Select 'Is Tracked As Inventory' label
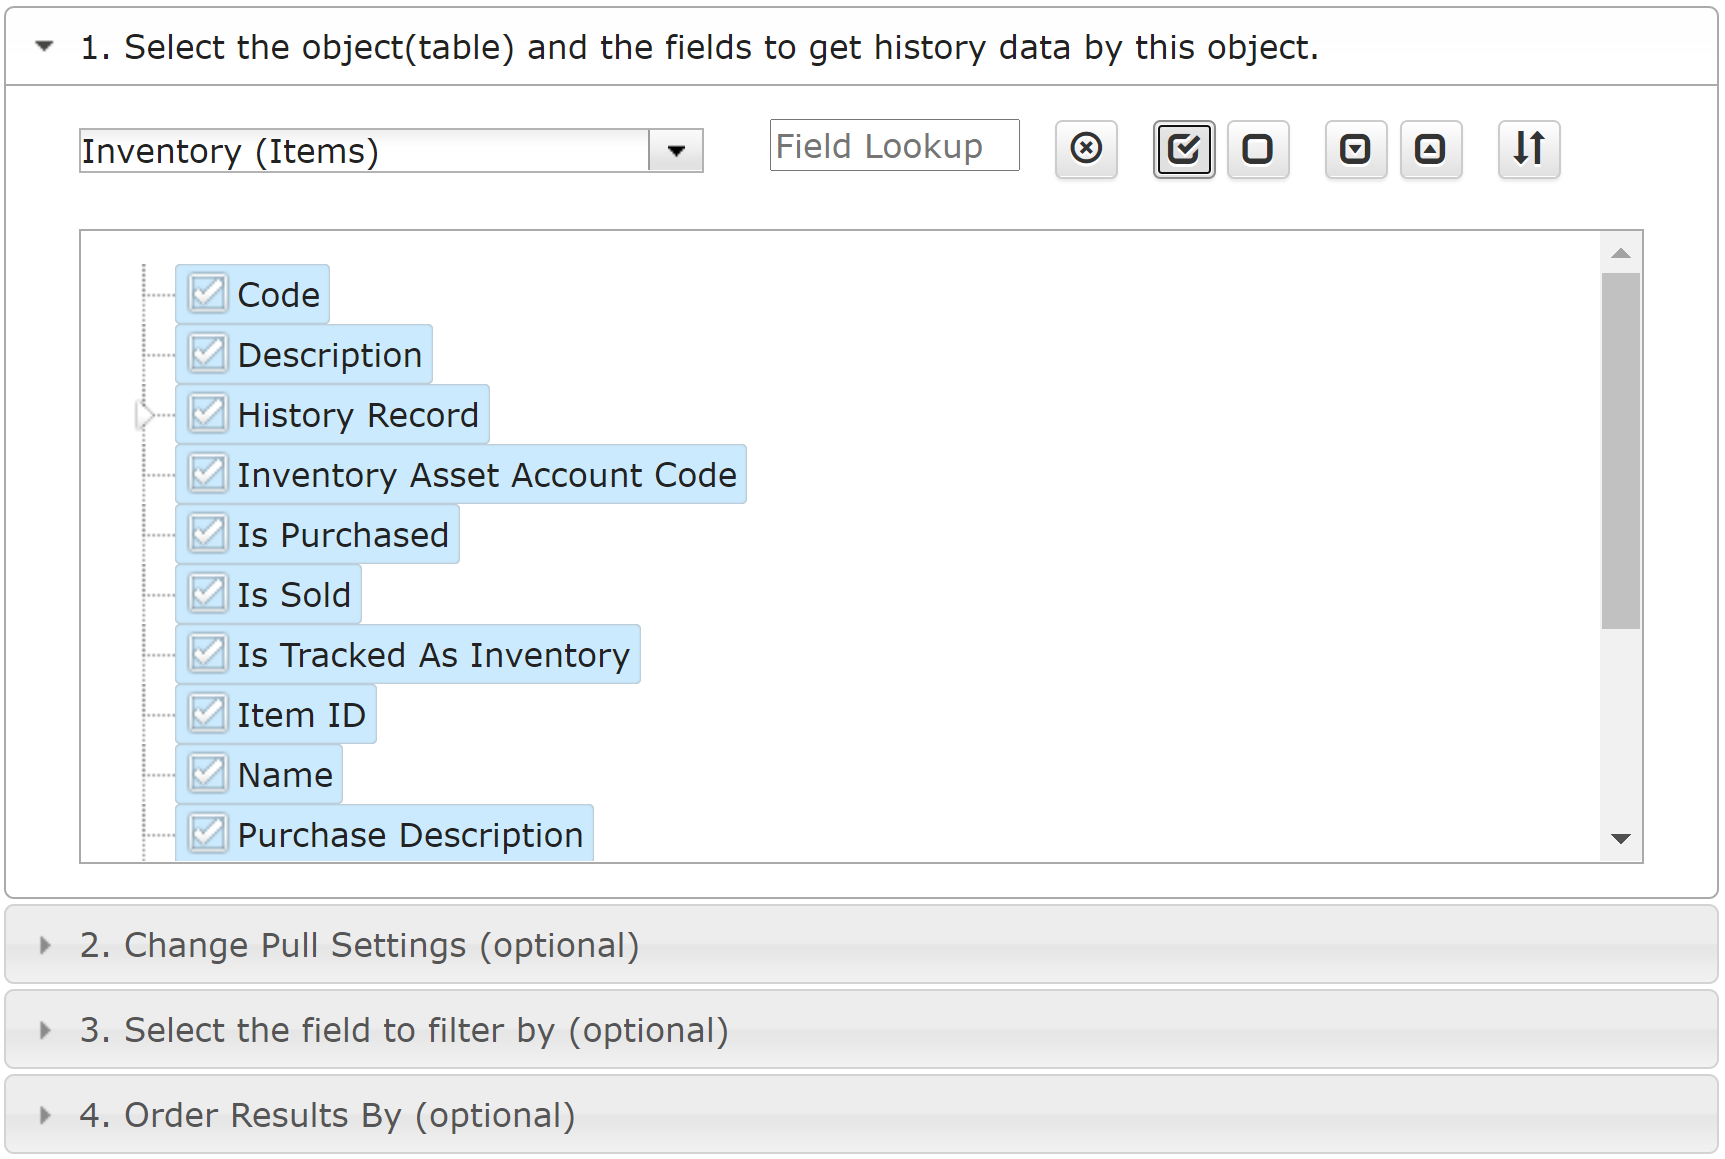1725x1159 pixels. tap(434, 655)
